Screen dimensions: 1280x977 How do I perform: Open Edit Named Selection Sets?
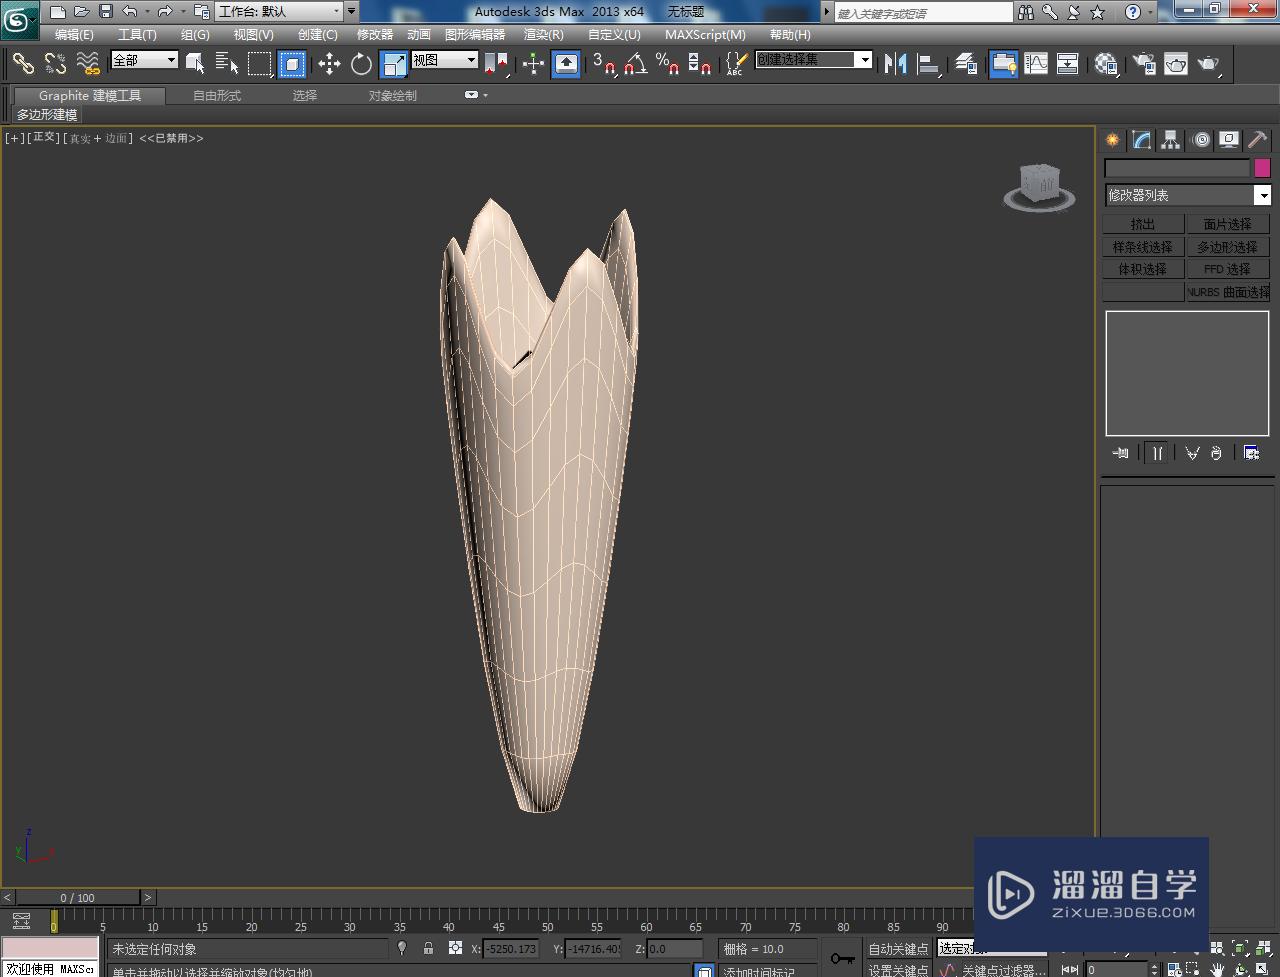click(736, 64)
